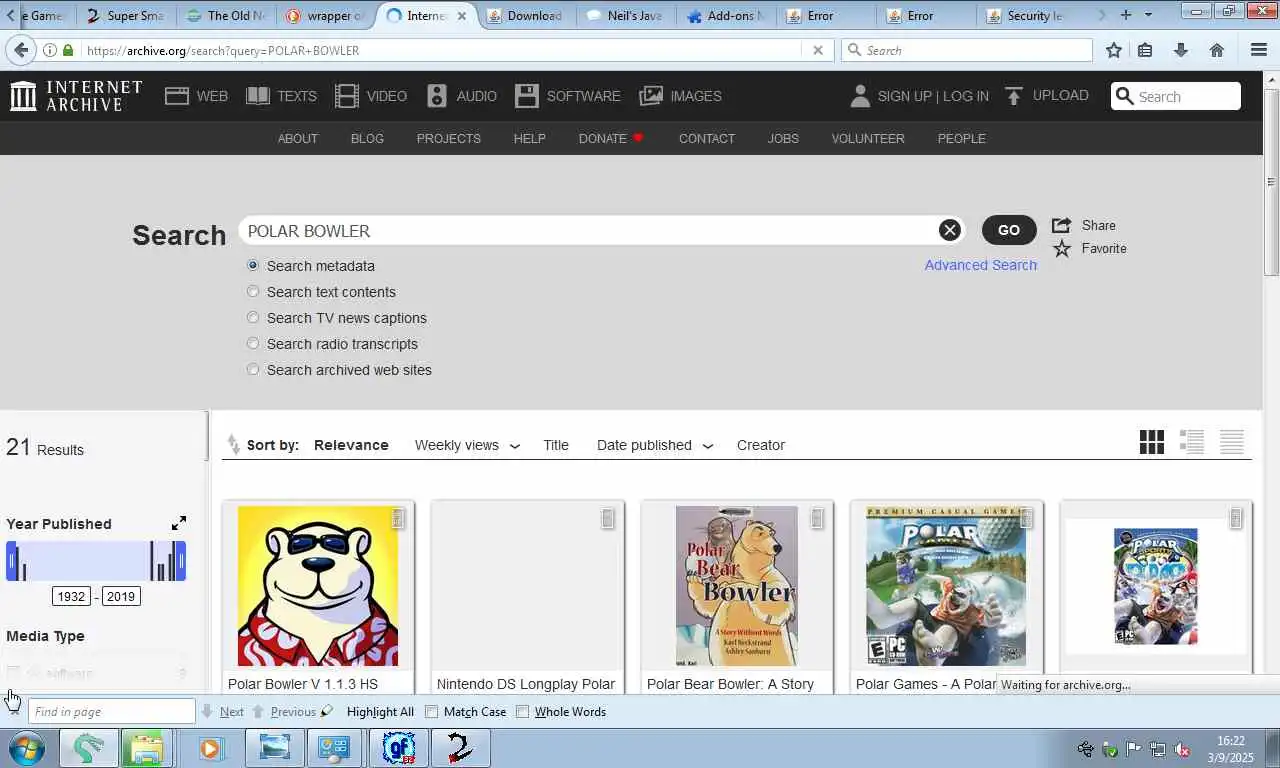Open the VOLUNTEER link
This screenshot has height=768, width=1280.
868,138
